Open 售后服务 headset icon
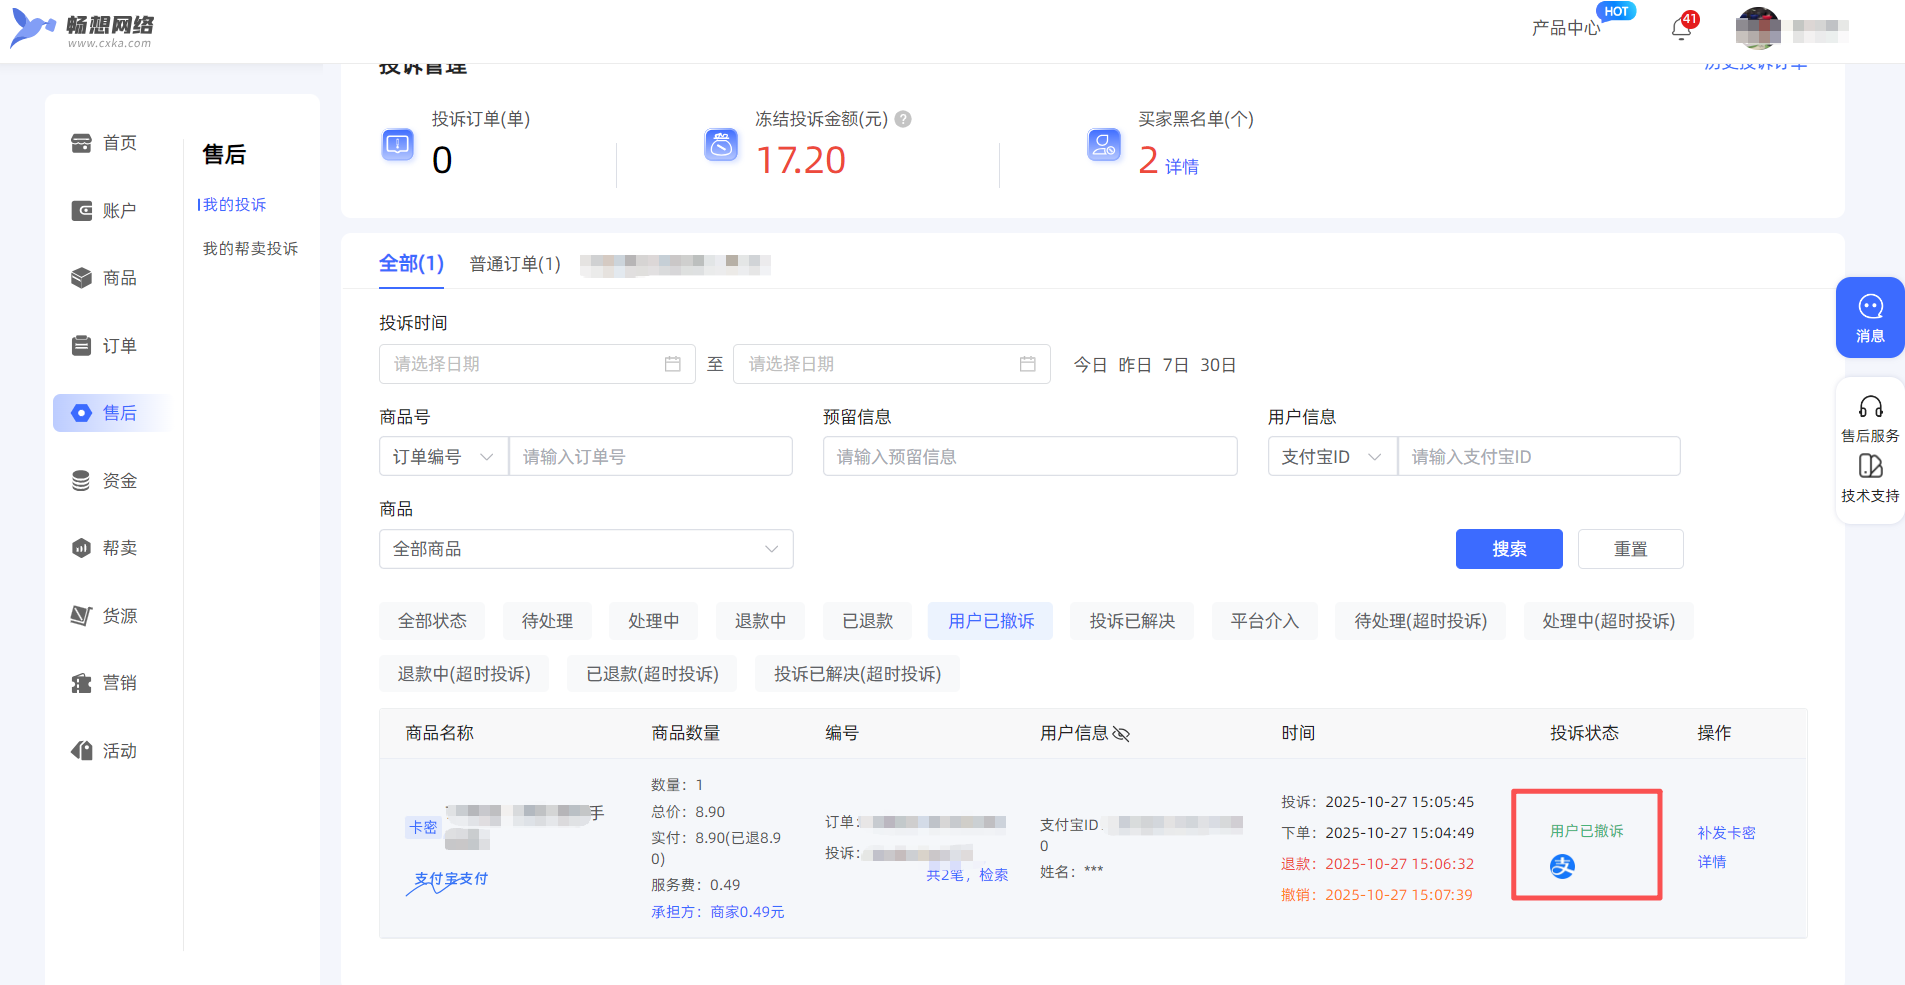 click(x=1870, y=408)
